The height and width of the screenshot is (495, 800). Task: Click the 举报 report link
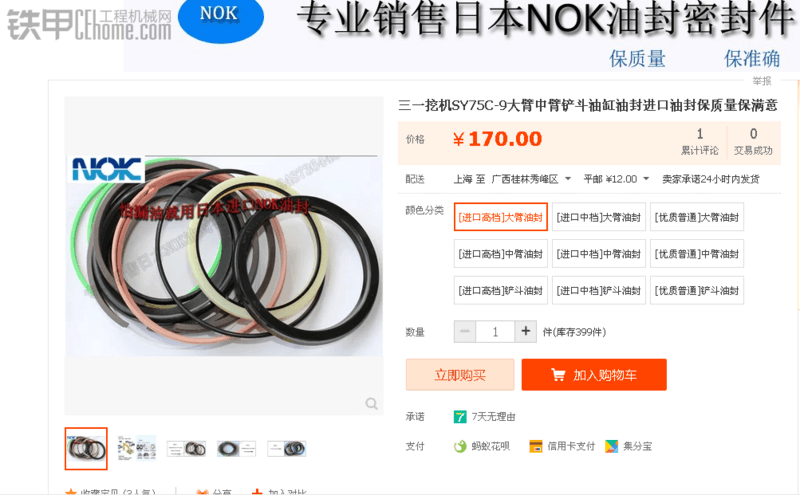click(762, 81)
